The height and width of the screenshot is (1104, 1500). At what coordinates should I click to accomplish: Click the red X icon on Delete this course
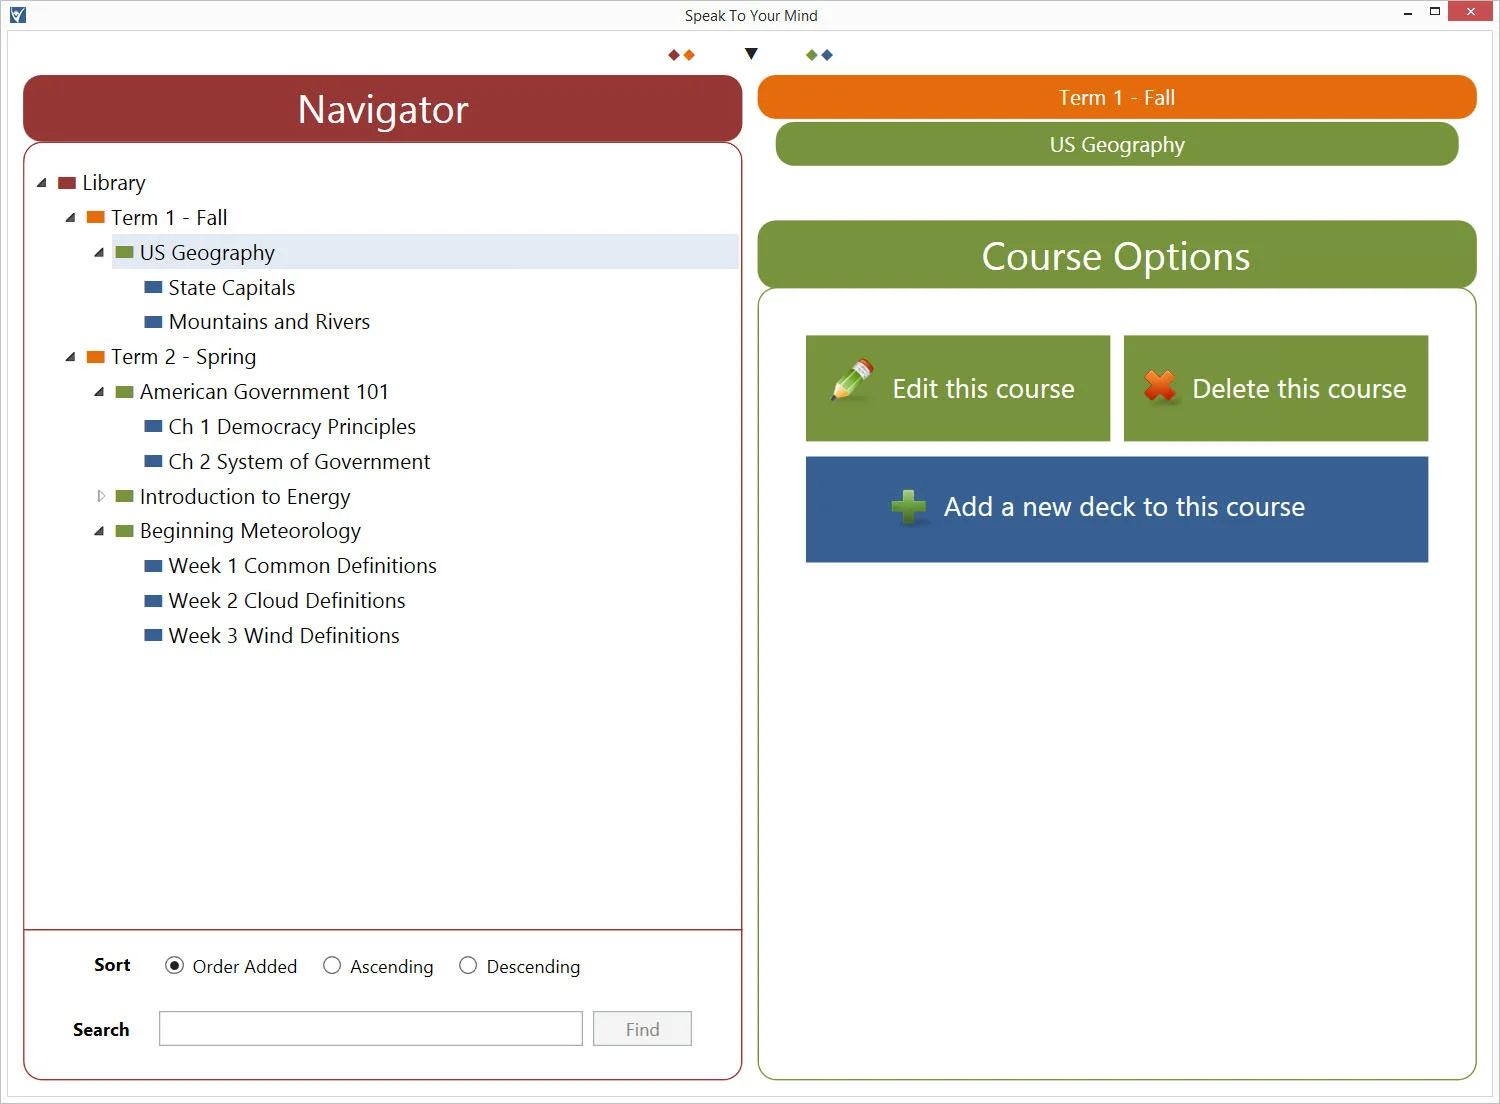tap(1160, 385)
